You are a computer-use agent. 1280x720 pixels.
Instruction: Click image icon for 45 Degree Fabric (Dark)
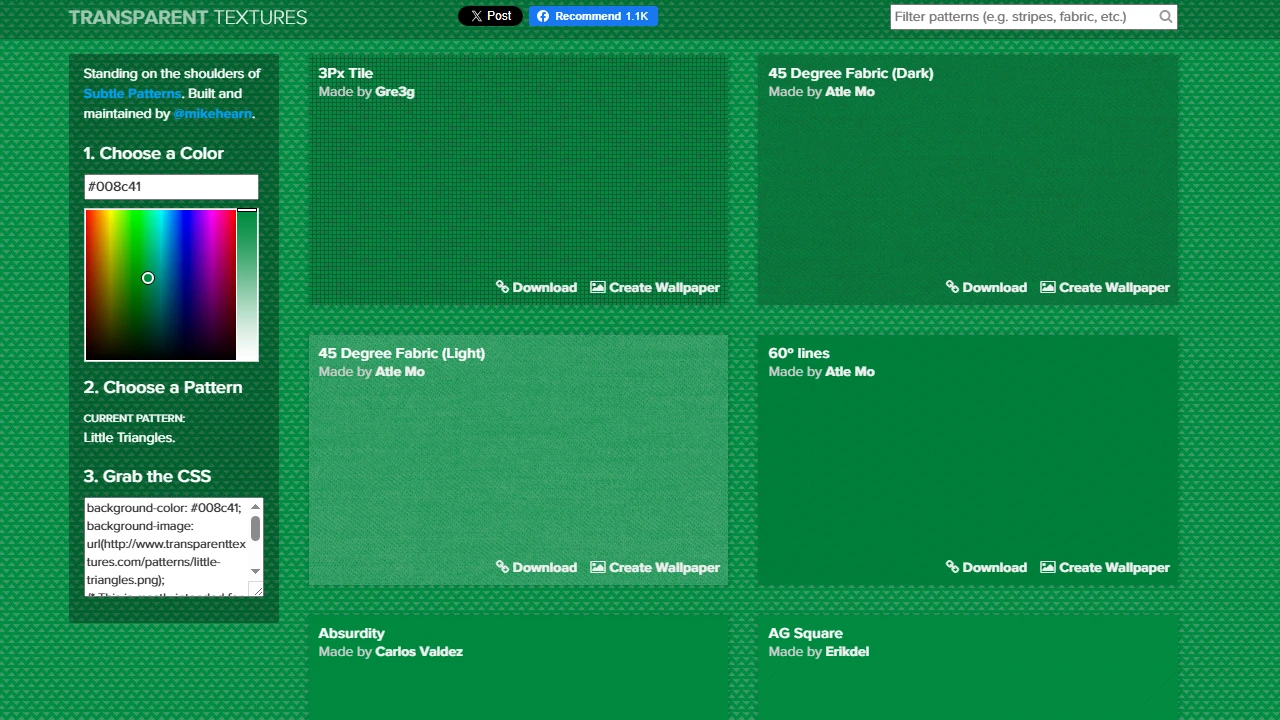tap(1047, 287)
